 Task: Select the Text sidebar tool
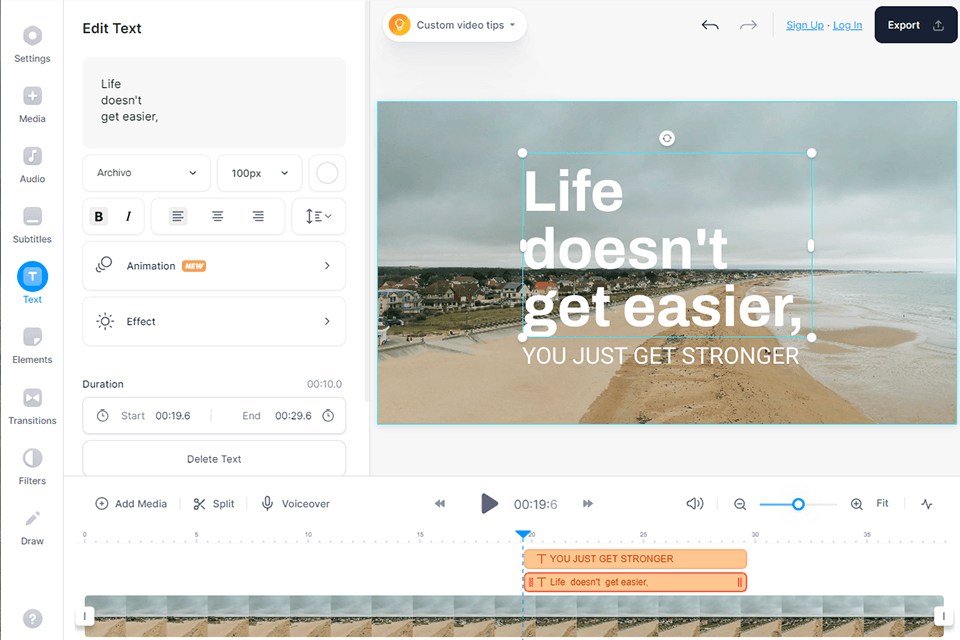pyautogui.click(x=32, y=283)
